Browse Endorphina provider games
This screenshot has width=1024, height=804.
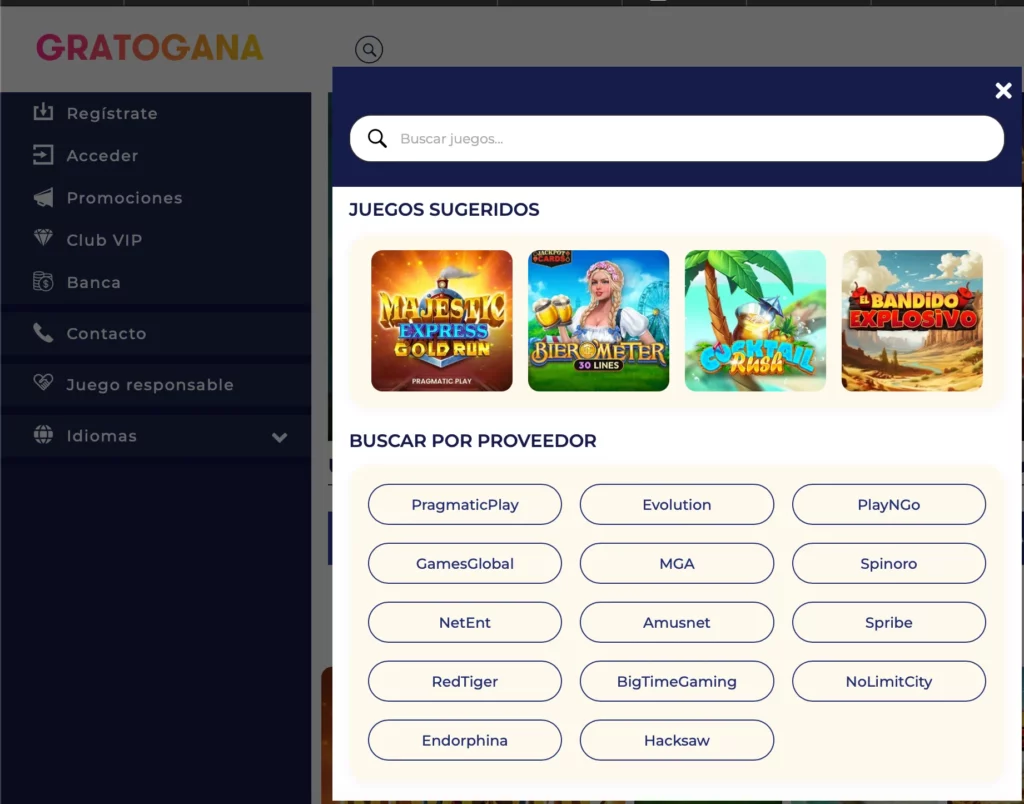464,740
